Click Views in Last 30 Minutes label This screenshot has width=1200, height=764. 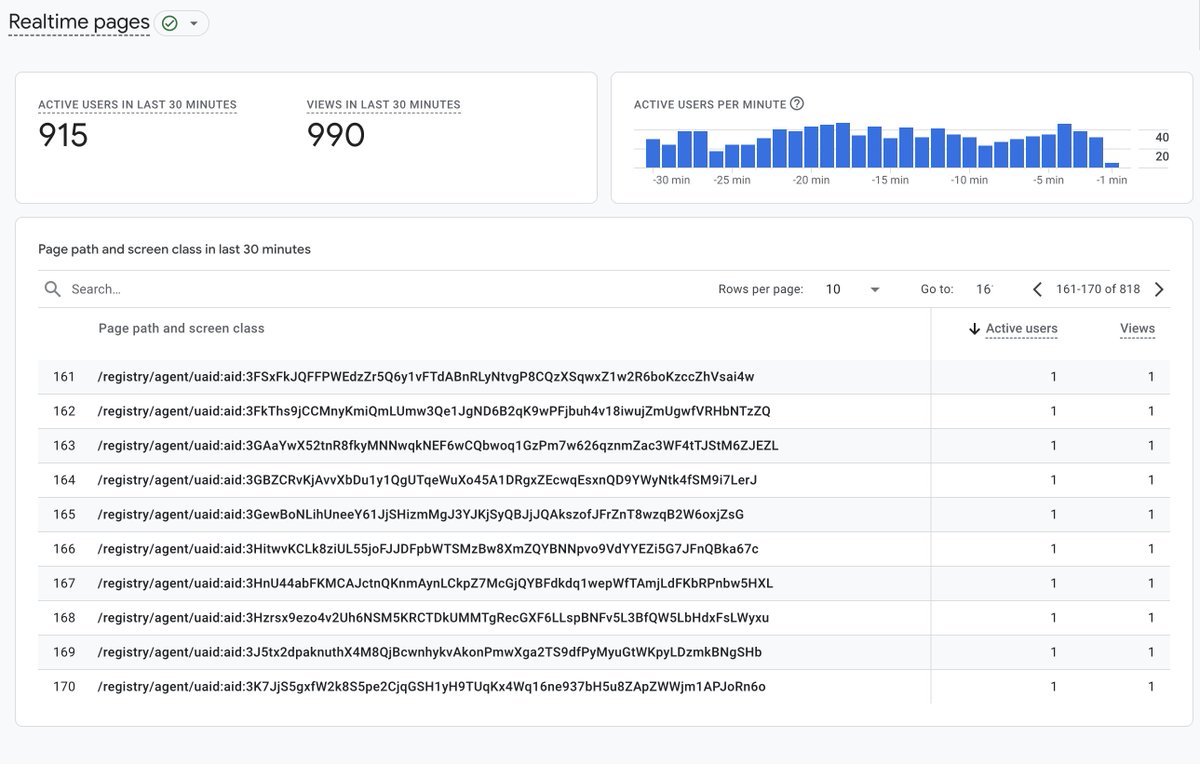pyautogui.click(x=383, y=104)
